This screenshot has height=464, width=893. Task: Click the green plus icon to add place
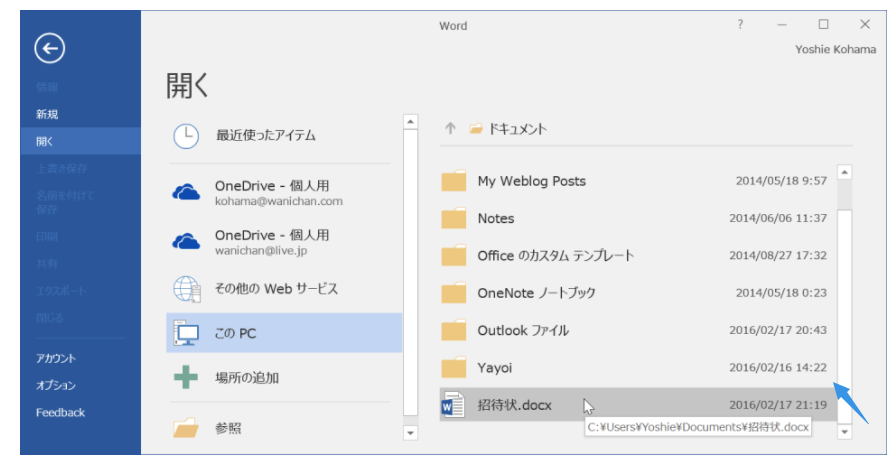click(186, 377)
